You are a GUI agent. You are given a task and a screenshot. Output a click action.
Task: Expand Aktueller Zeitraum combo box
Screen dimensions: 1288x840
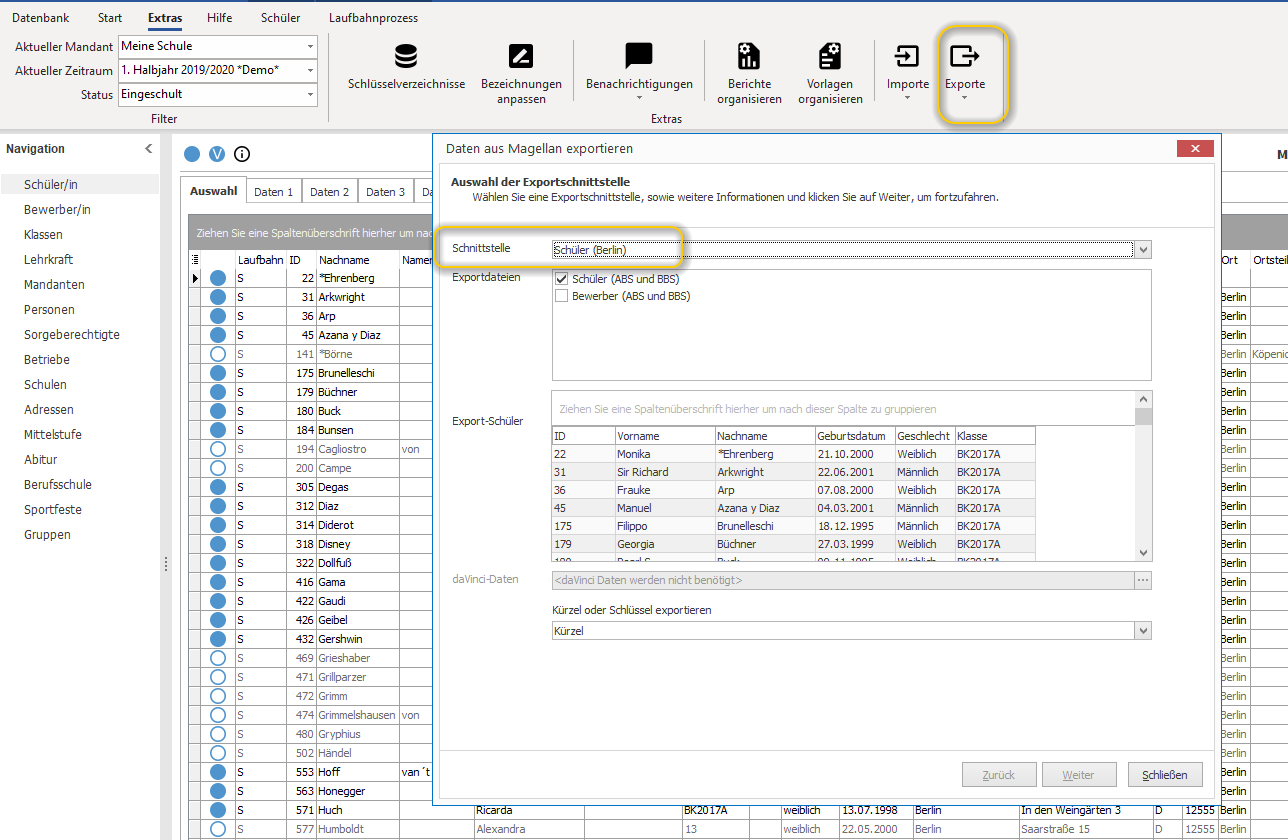310,70
